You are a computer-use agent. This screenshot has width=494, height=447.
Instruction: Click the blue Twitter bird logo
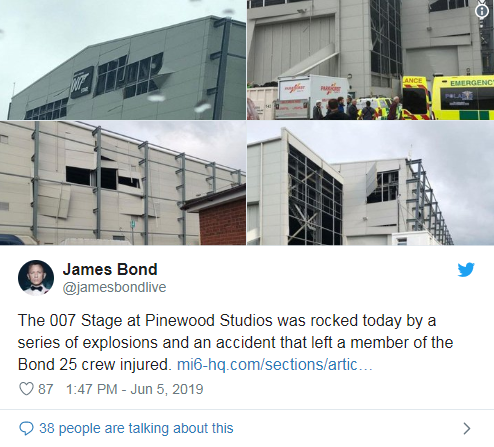466,269
